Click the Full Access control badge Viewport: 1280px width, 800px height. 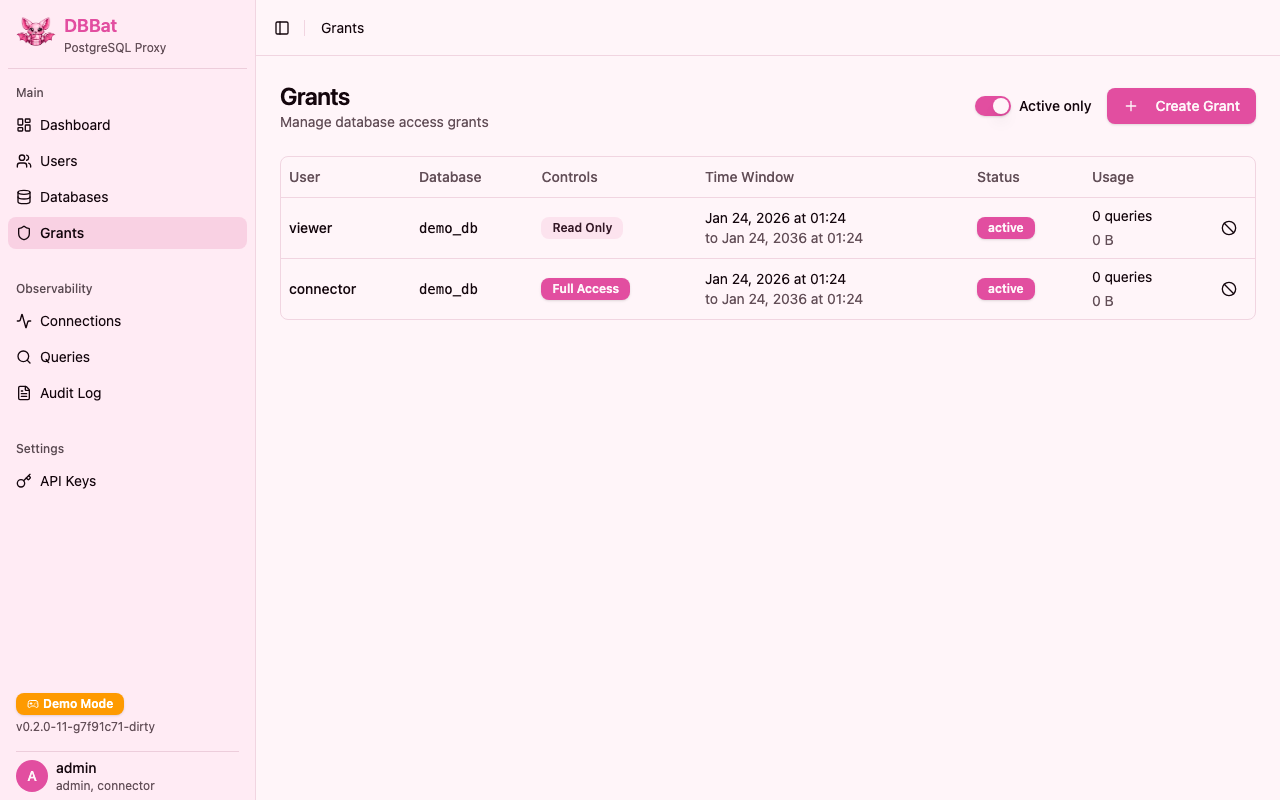coord(585,288)
